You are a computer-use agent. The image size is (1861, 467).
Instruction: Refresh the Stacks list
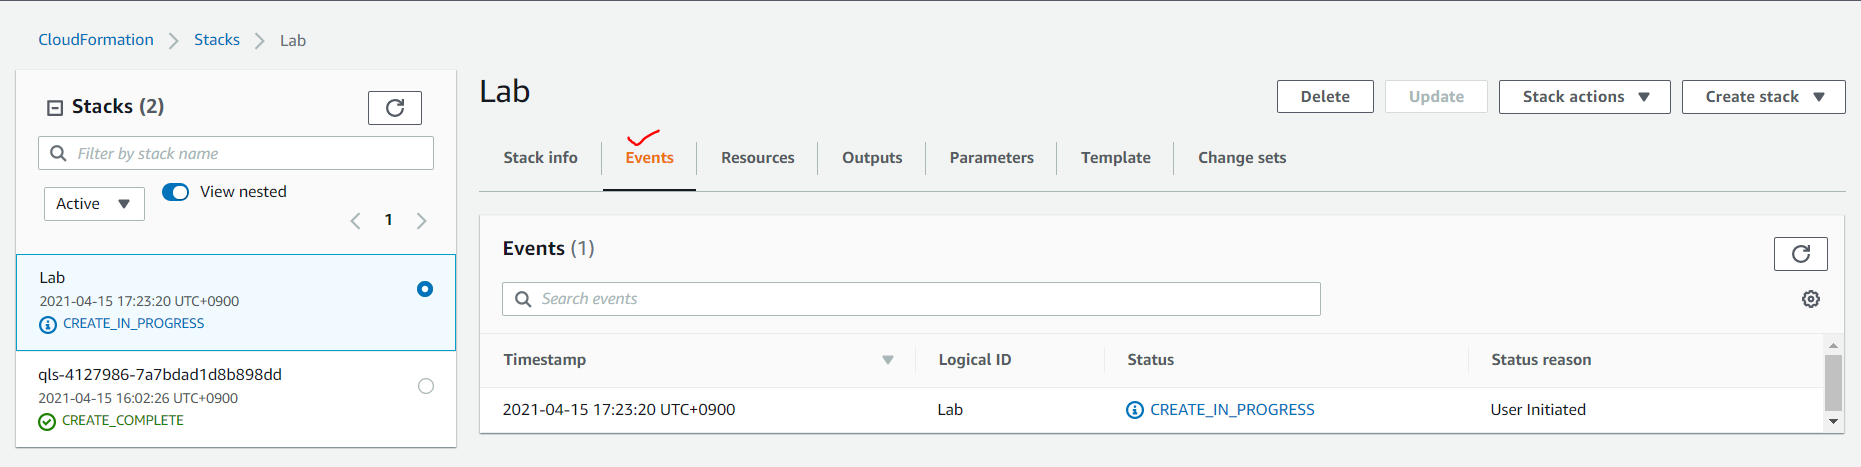click(395, 108)
